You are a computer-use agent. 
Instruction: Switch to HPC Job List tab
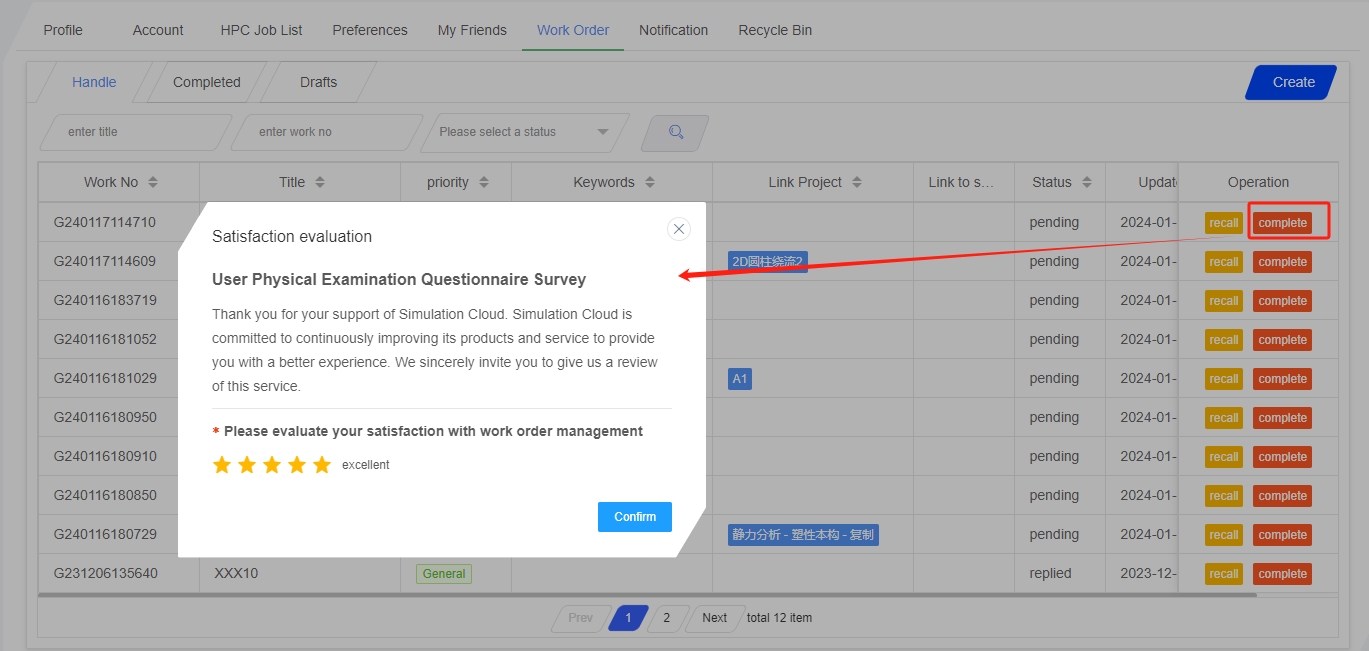point(261,30)
